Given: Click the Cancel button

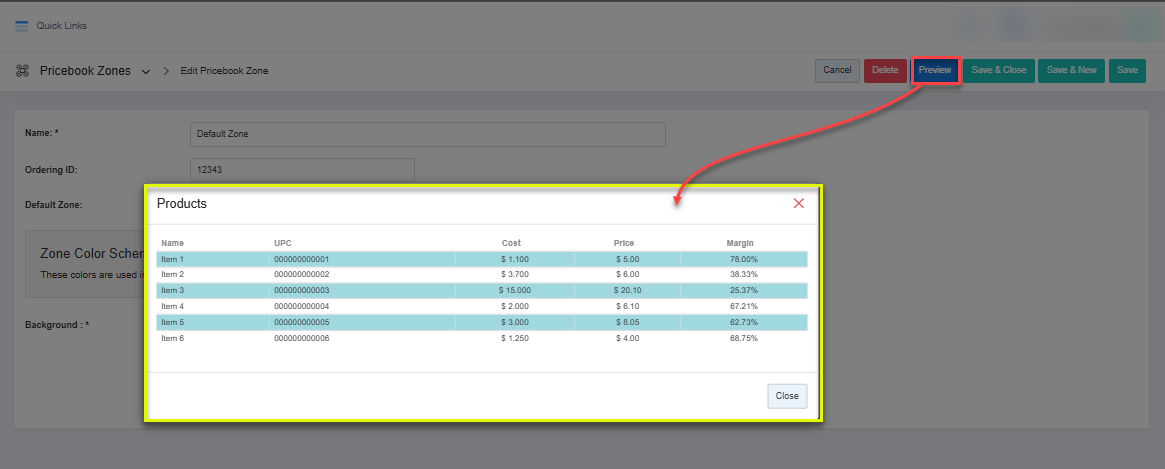Looking at the screenshot, I should tap(837, 70).
